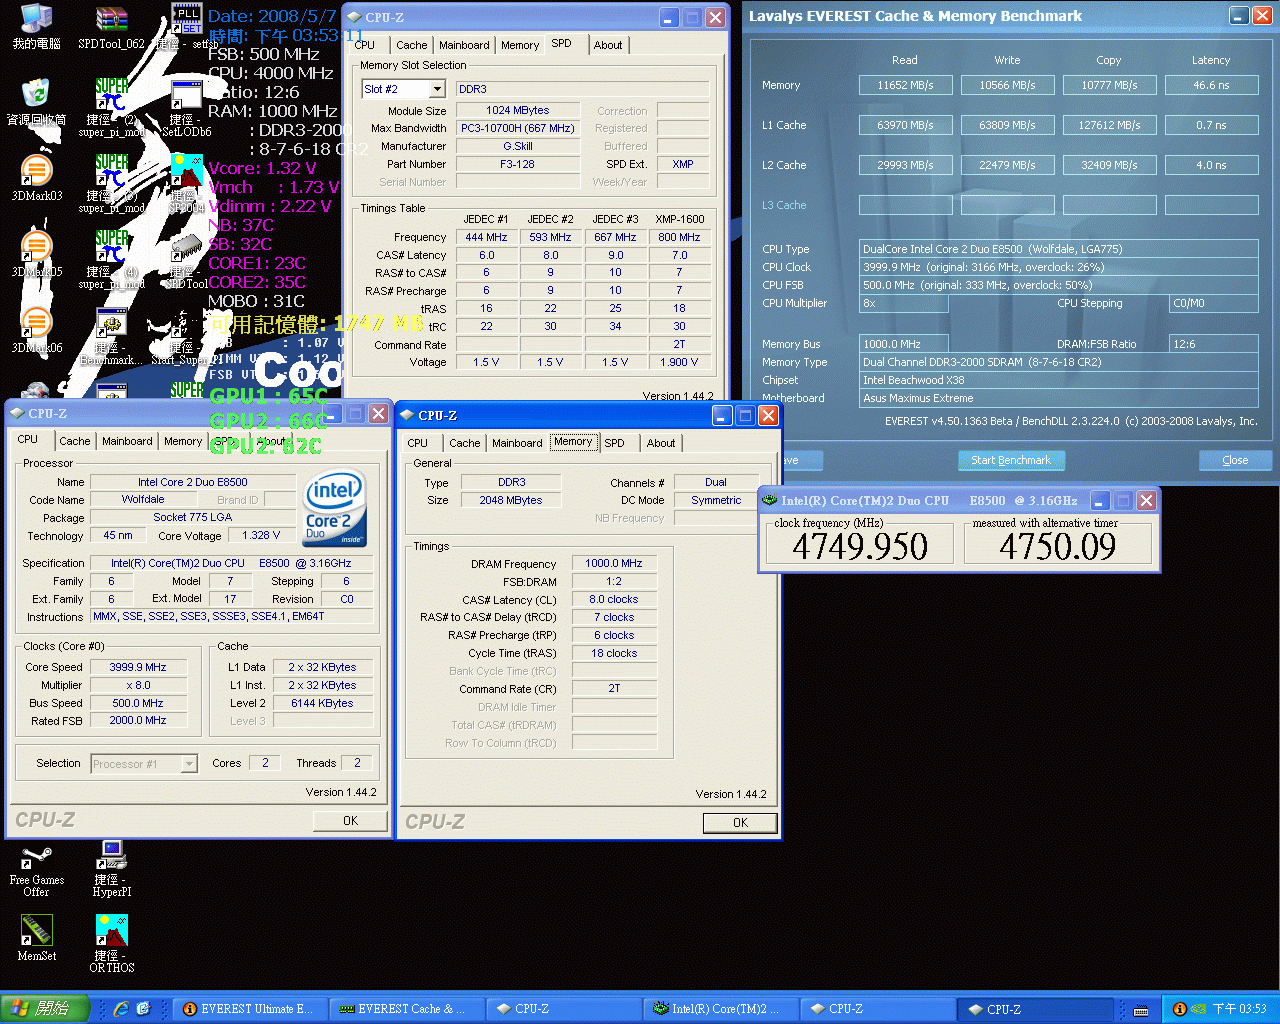
Task: Click Start Benchmark in EVEREST
Action: 1011,460
